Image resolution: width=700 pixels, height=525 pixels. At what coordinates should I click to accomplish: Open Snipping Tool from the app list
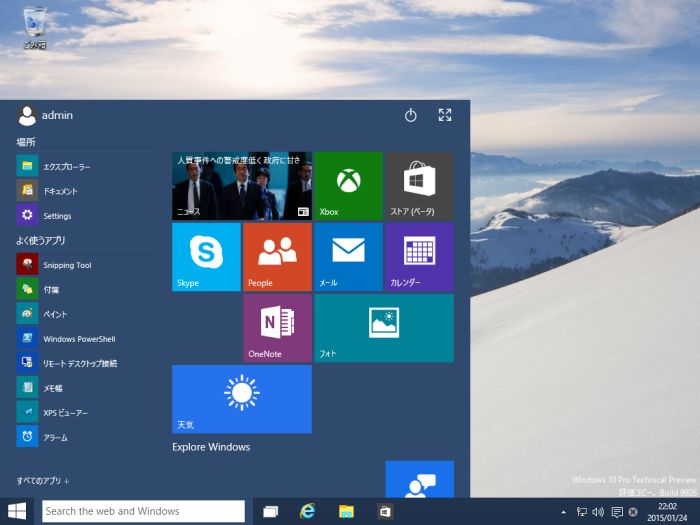pos(66,265)
